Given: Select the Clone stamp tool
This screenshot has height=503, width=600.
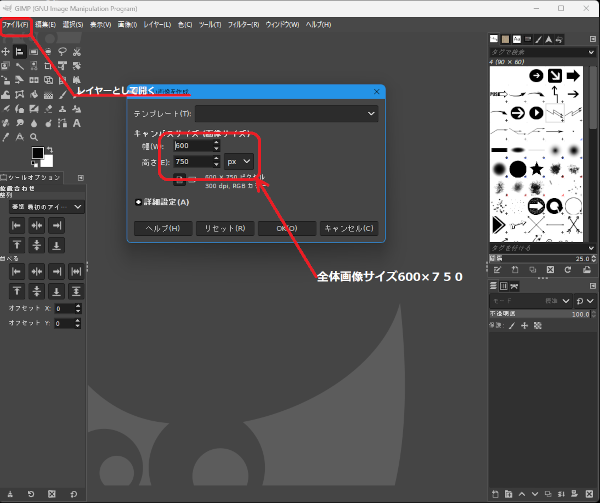Looking at the screenshot, I should pyautogui.click(x=62, y=109).
